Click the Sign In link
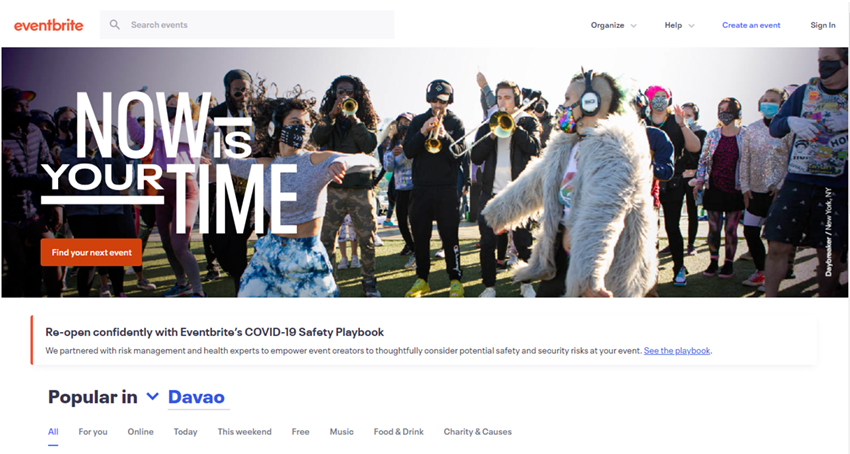This screenshot has width=850, height=454. pyautogui.click(x=822, y=25)
